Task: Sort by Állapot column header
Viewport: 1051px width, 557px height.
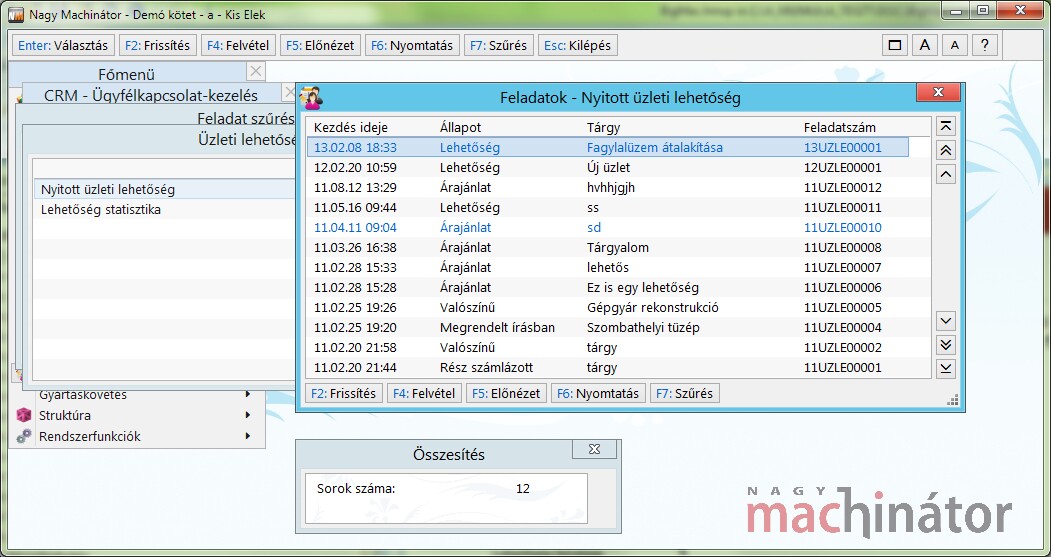Action: point(460,127)
